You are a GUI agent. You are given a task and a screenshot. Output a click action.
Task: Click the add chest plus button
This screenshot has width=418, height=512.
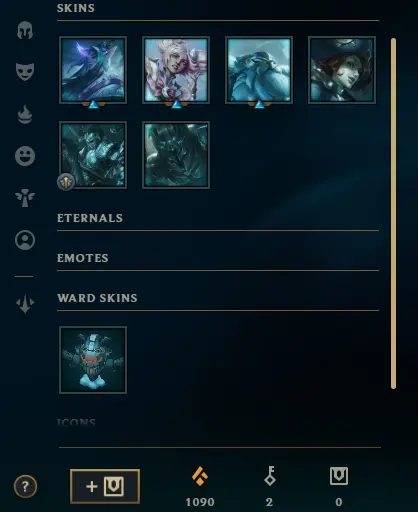pyautogui.click(x=105, y=486)
